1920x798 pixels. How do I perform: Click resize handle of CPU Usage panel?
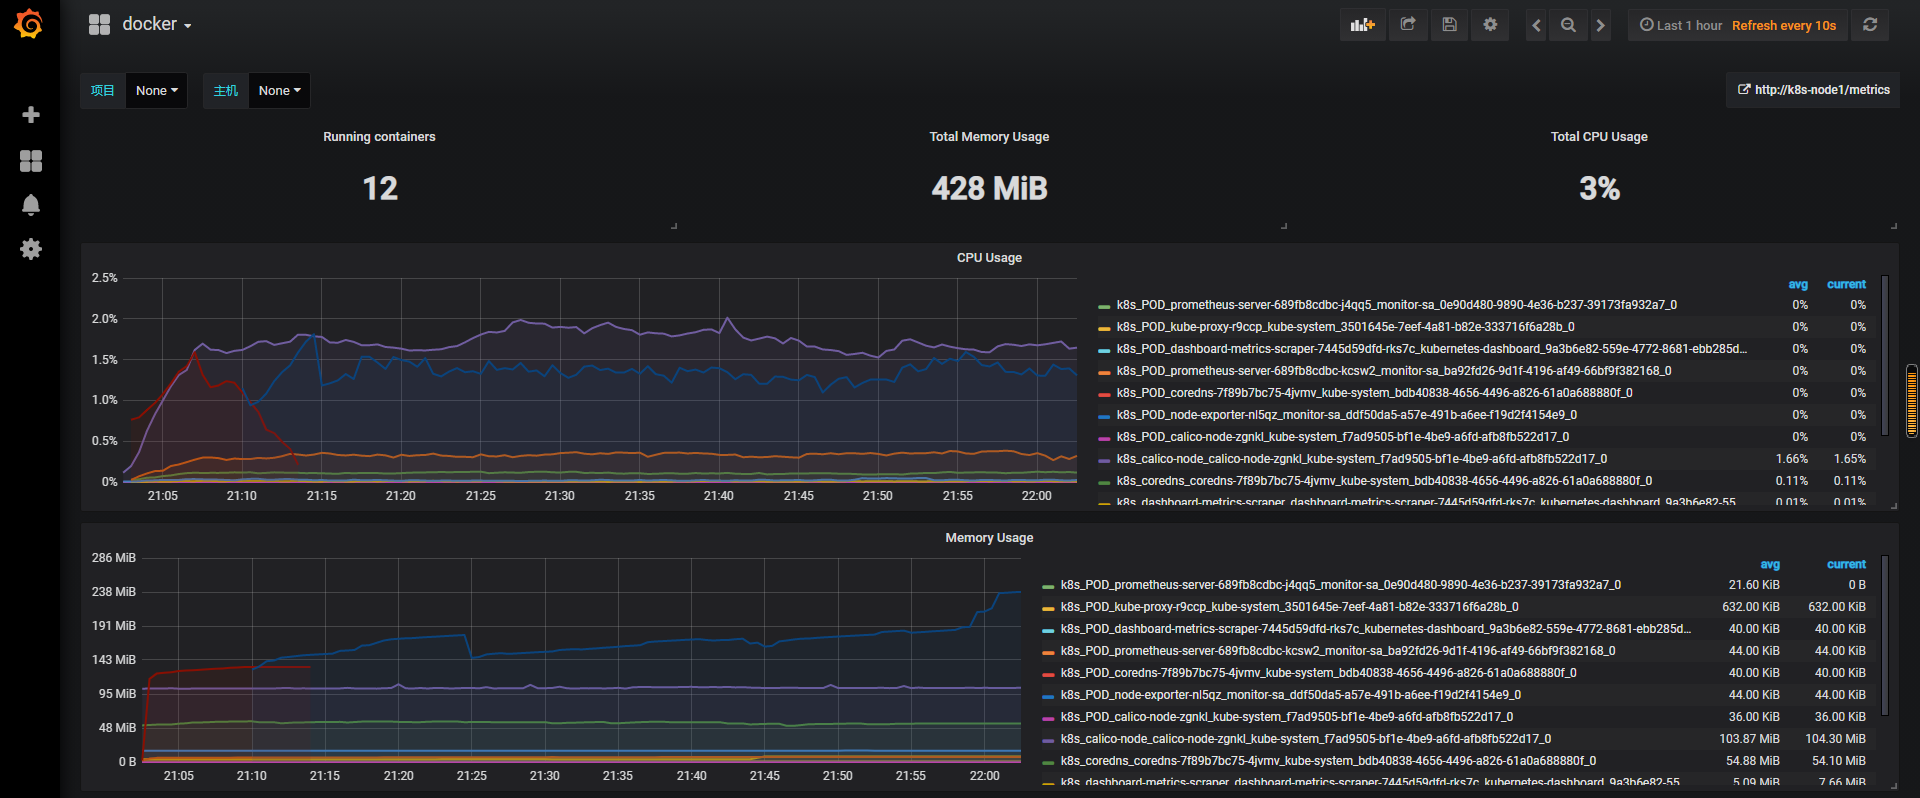click(1894, 506)
